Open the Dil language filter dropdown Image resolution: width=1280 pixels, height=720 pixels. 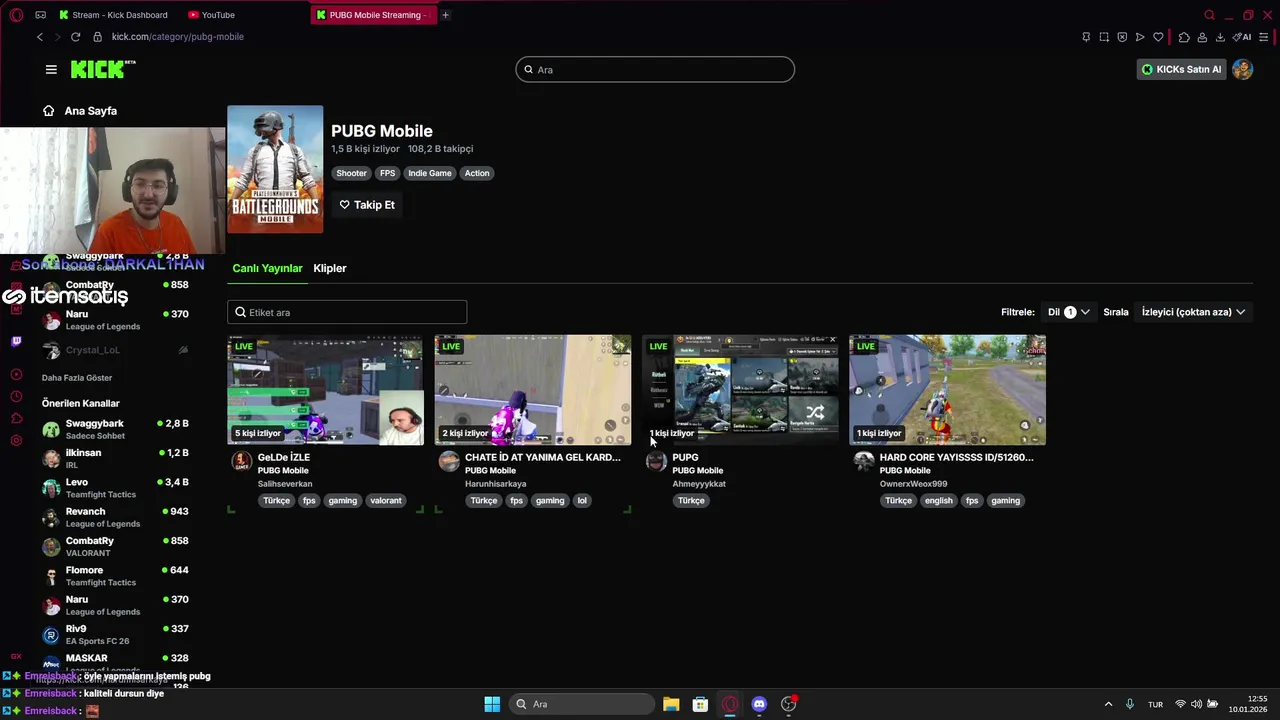1068,312
